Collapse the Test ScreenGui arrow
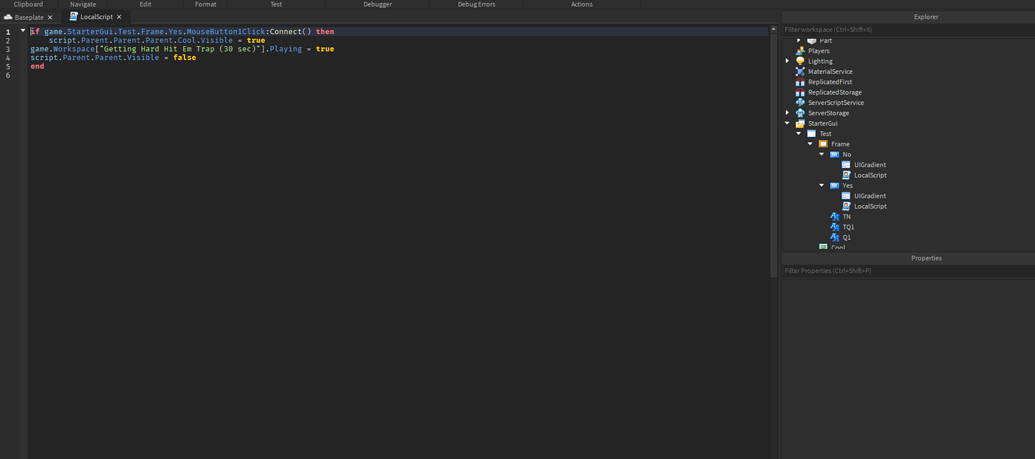 tap(799, 133)
